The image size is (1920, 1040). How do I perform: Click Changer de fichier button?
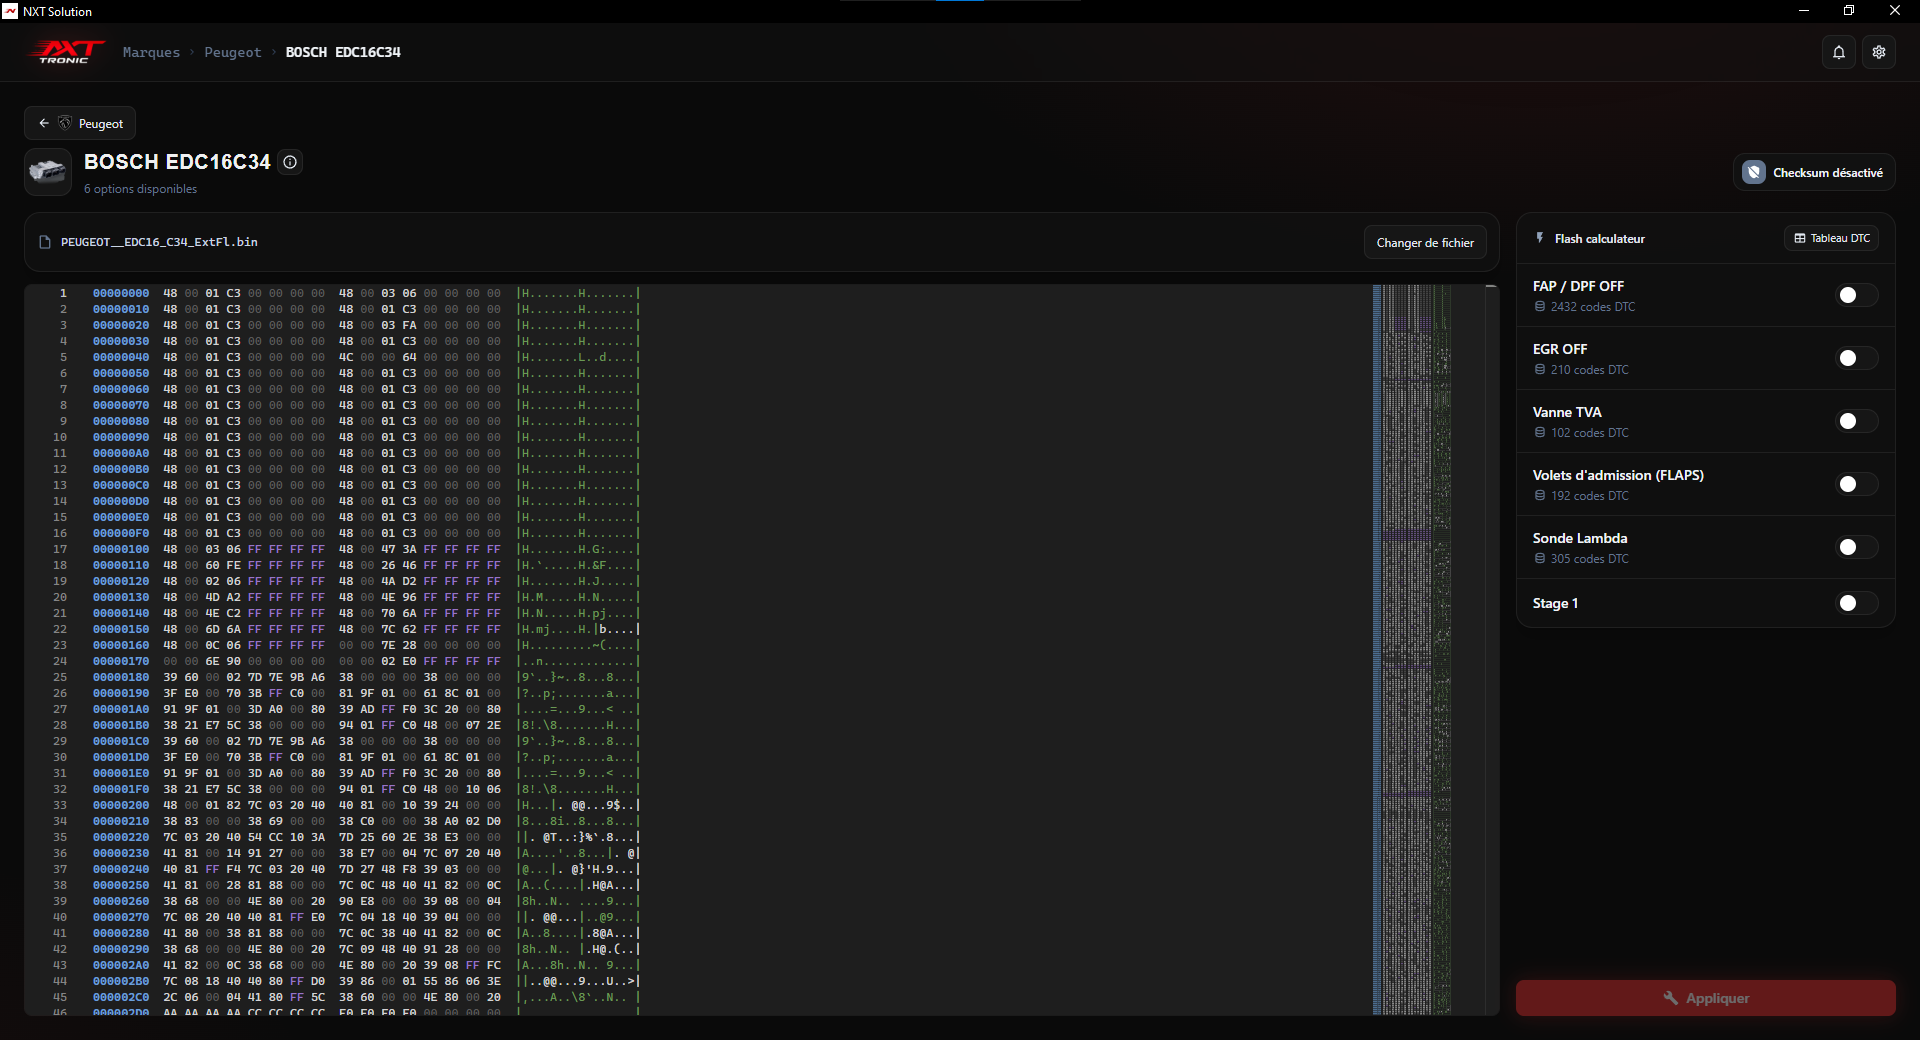[1425, 243]
